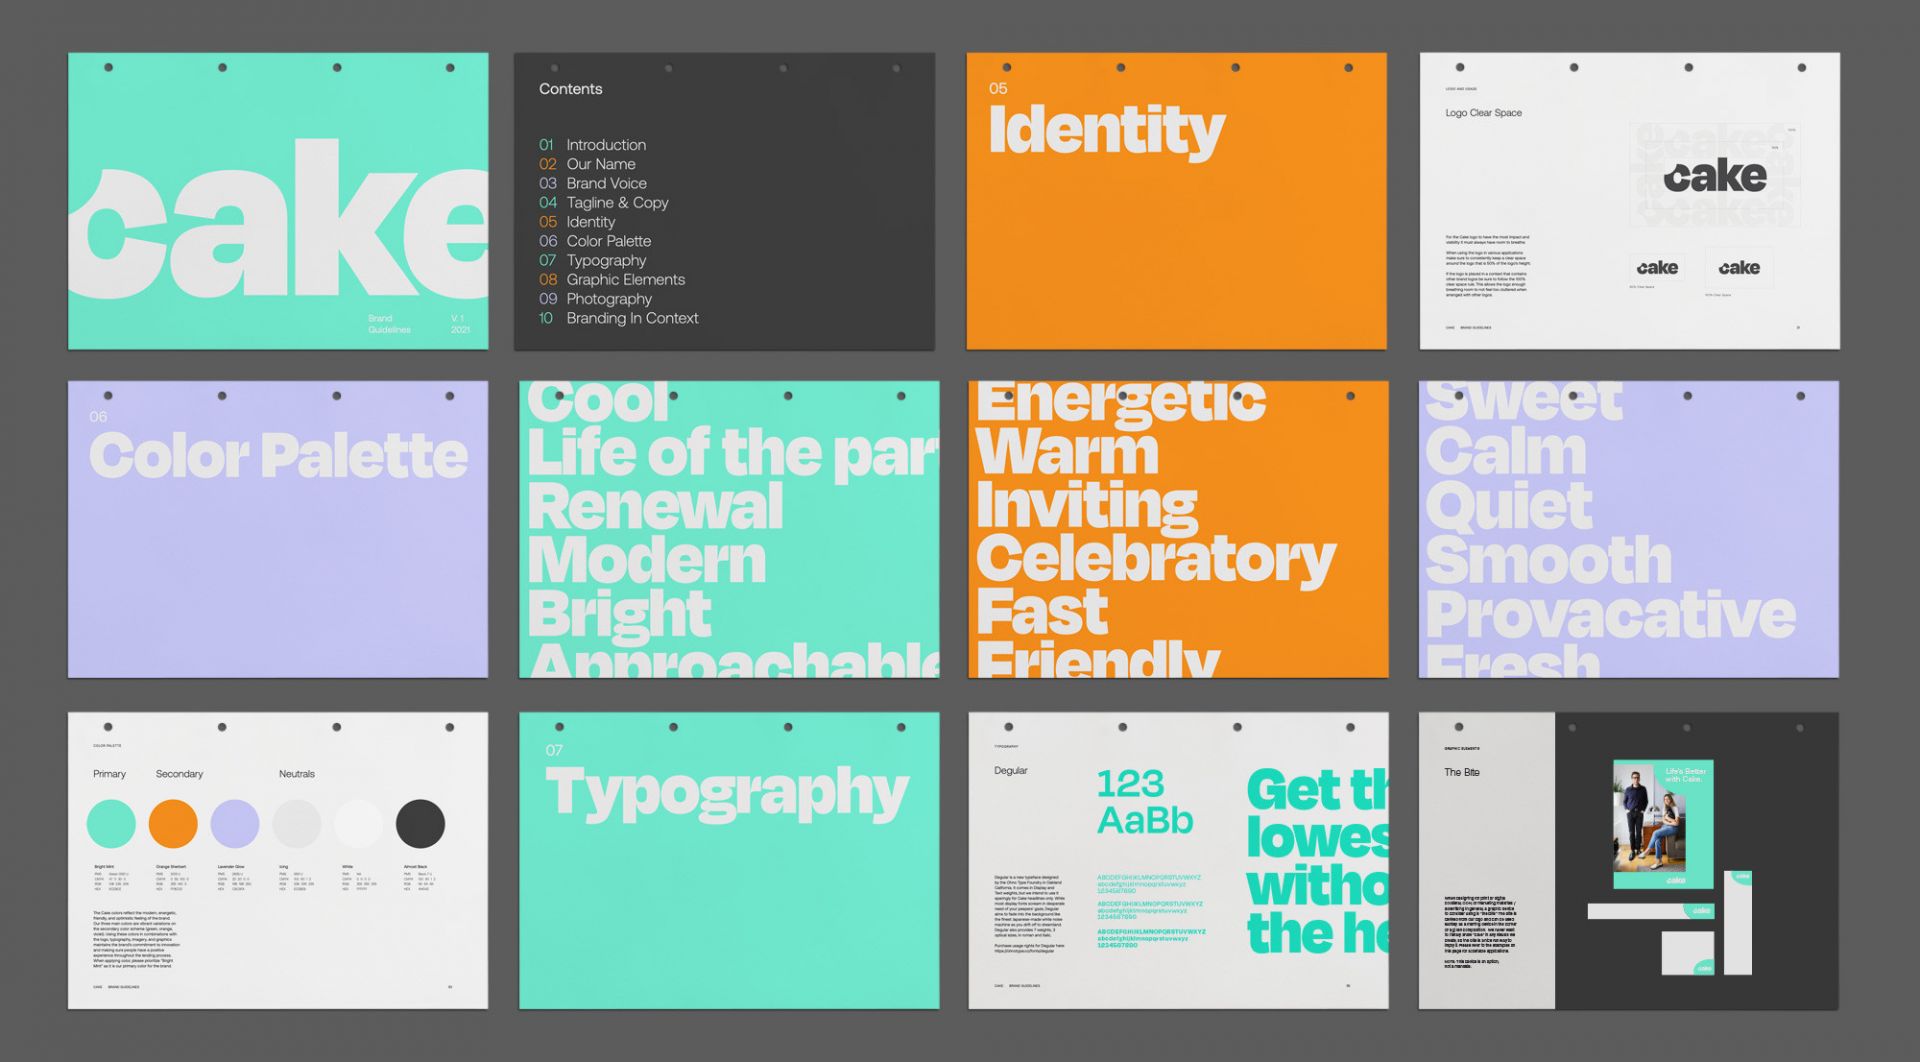Choose Photography in the contents list
Image resolution: width=1920 pixels, height=1062 pixels.
click(x=608, y=299)
